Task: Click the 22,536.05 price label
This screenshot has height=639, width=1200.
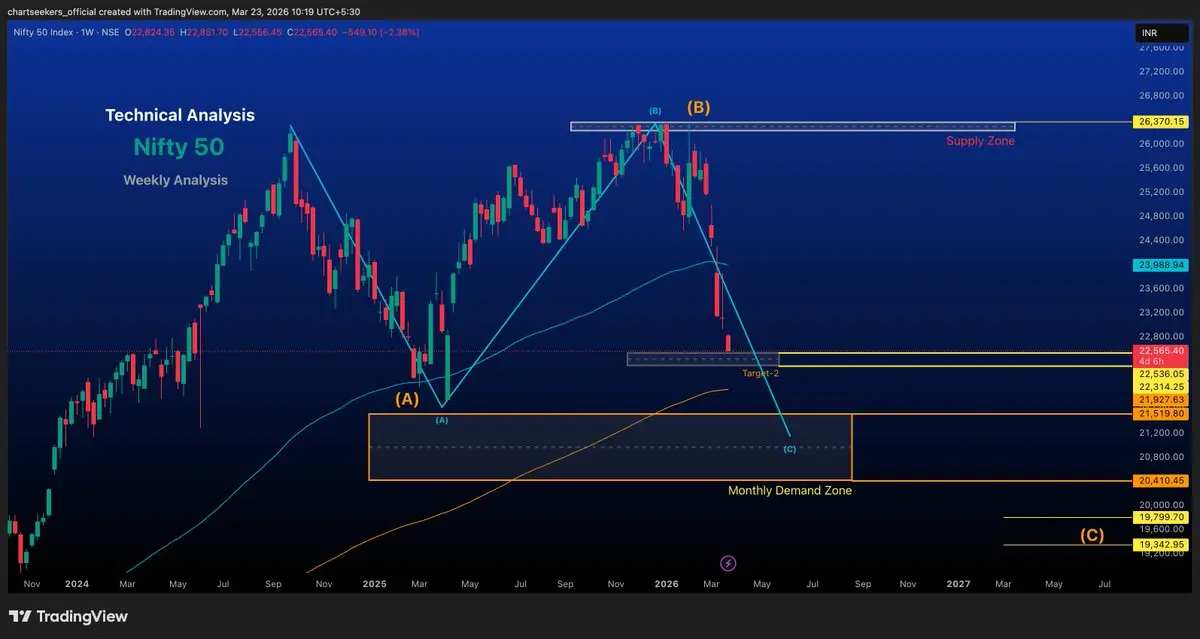Action: 1160,374
